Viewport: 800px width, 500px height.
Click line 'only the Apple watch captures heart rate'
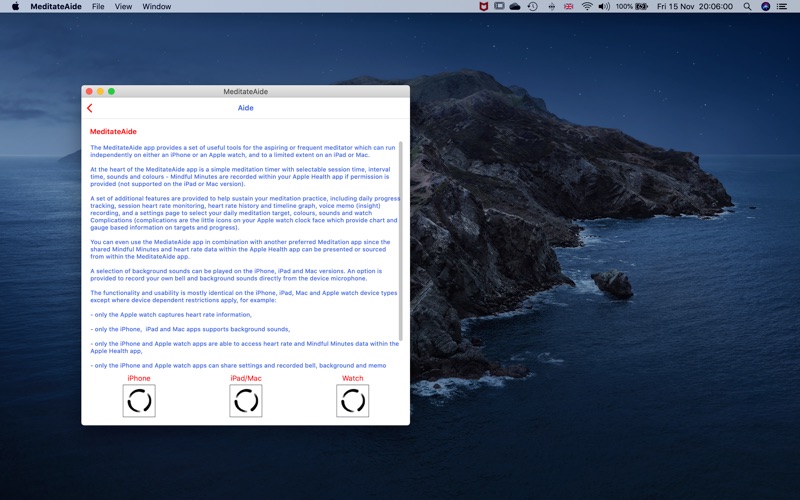pos(171,315)
